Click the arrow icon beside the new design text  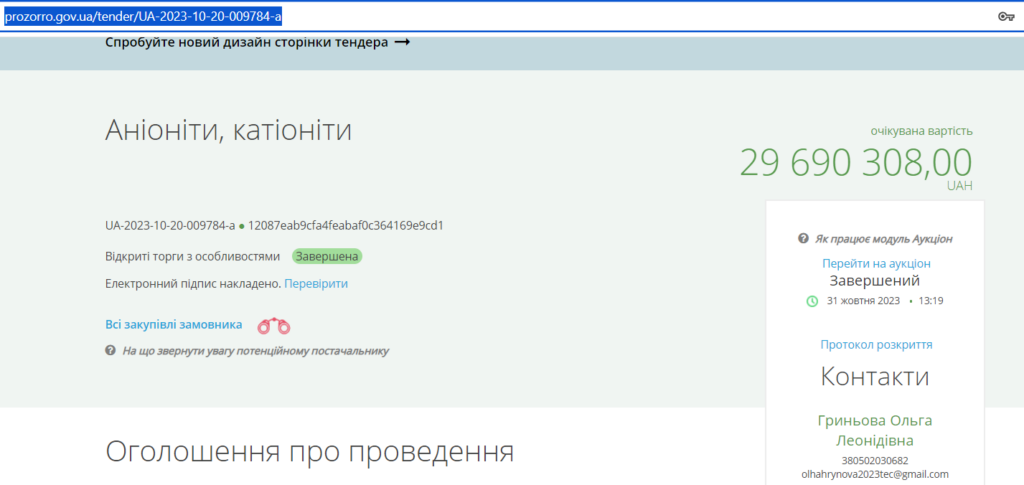point(402,43)
